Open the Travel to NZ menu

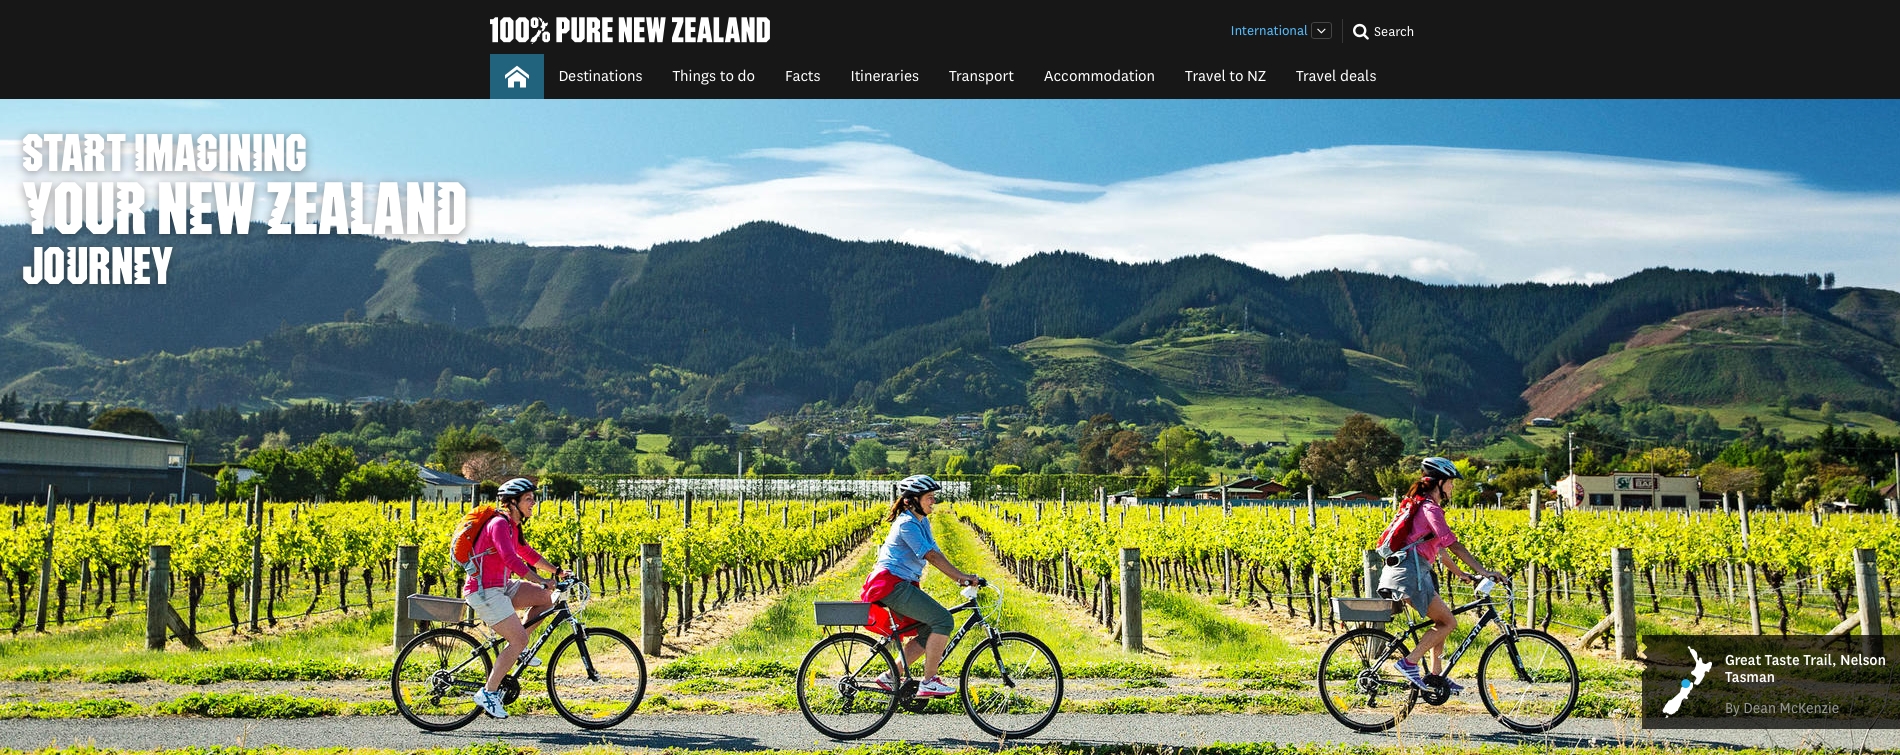(x=1225, y=76)
